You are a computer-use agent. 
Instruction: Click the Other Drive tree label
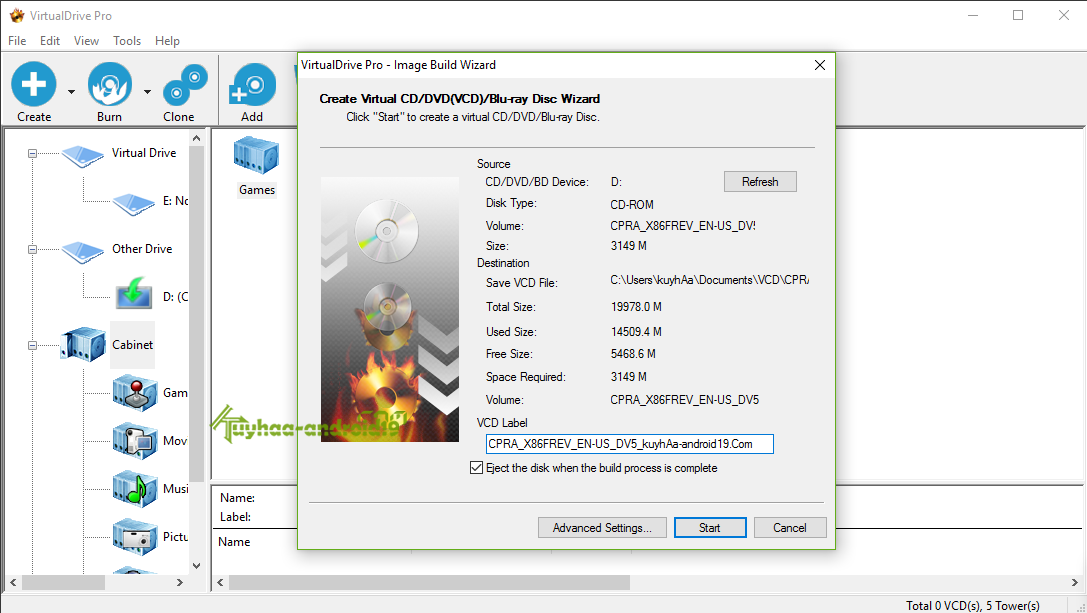(x=142, y=248)
